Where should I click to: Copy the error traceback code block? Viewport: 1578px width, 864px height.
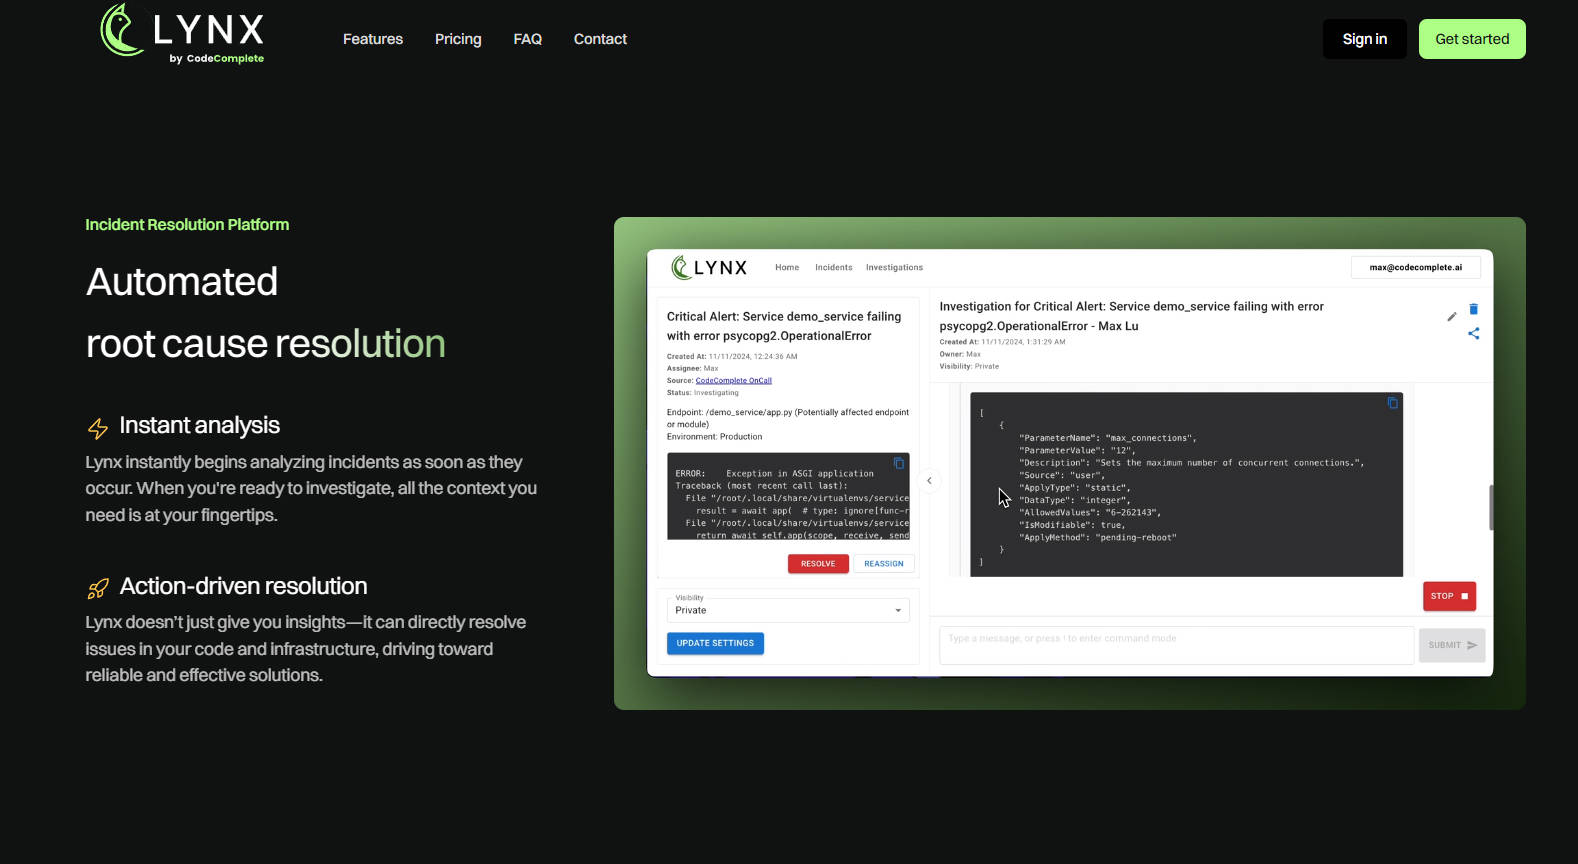coord(898,463)
